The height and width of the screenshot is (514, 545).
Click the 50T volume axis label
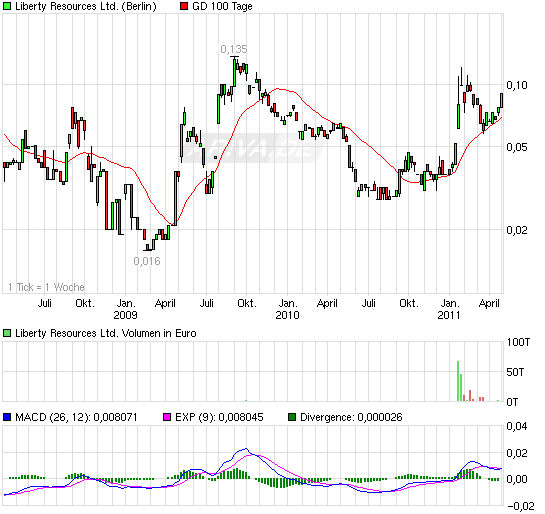515,373
